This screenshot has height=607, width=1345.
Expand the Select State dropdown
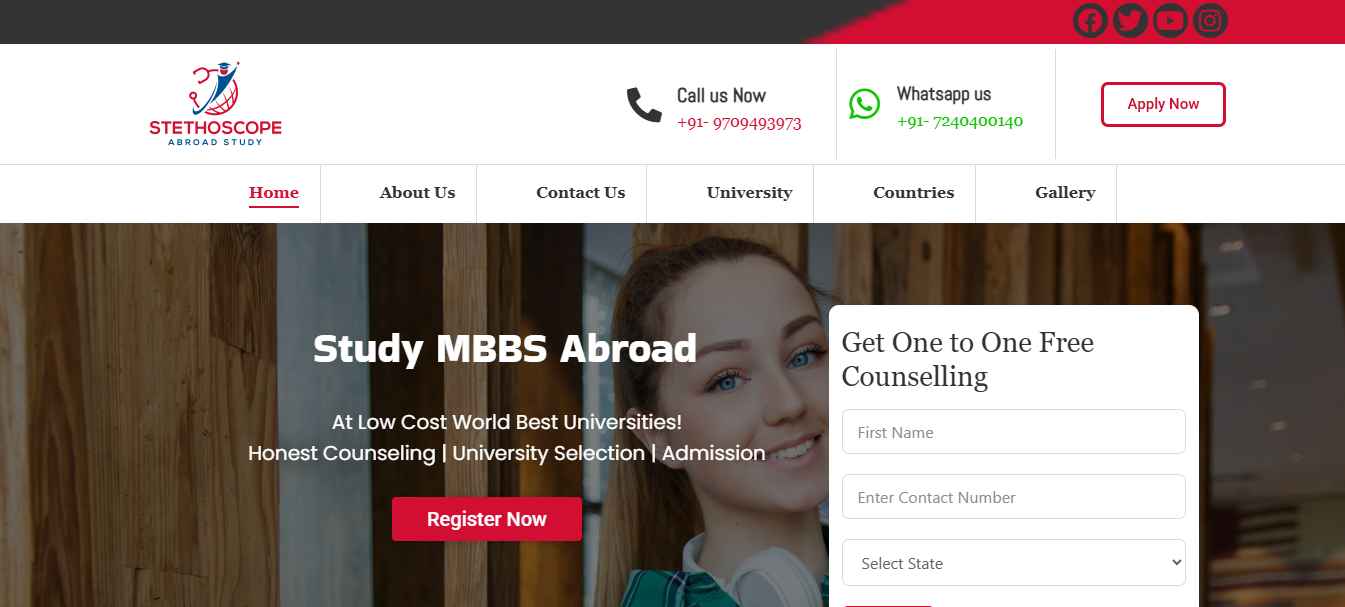click(x=1014, y=563)
